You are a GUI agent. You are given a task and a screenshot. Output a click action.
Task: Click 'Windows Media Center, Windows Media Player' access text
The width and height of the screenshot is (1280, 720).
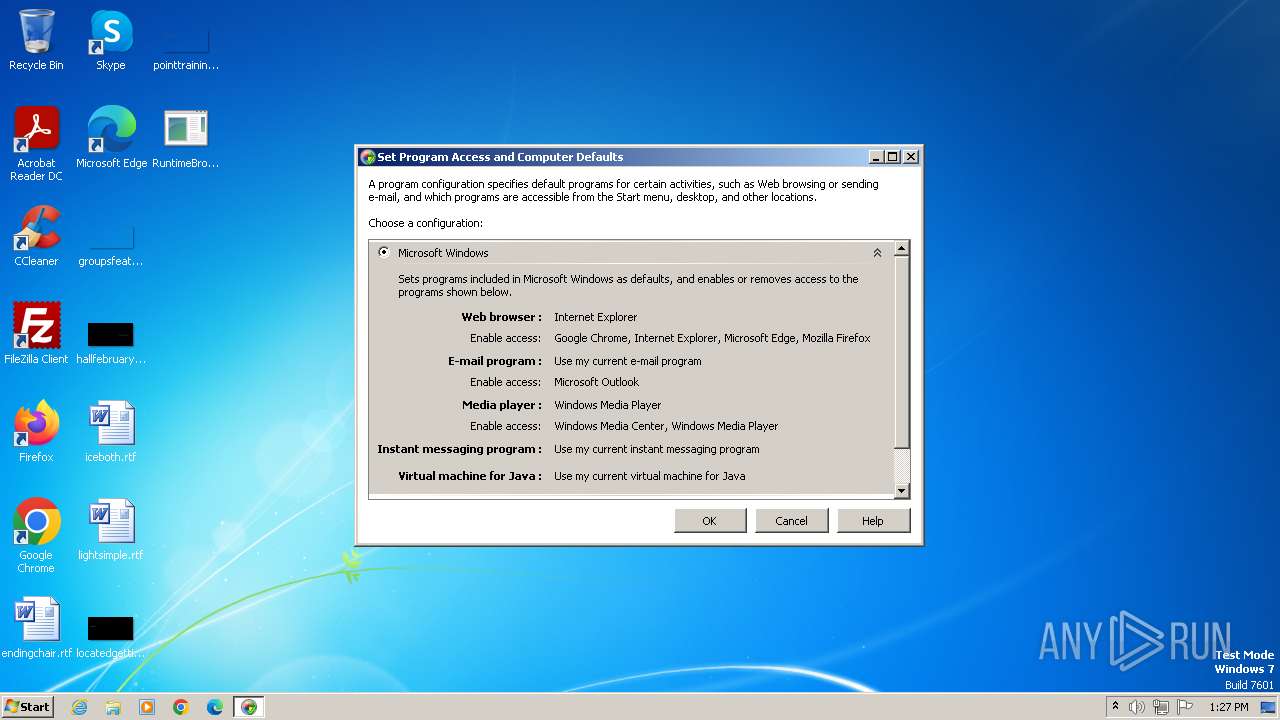(666, 426)
